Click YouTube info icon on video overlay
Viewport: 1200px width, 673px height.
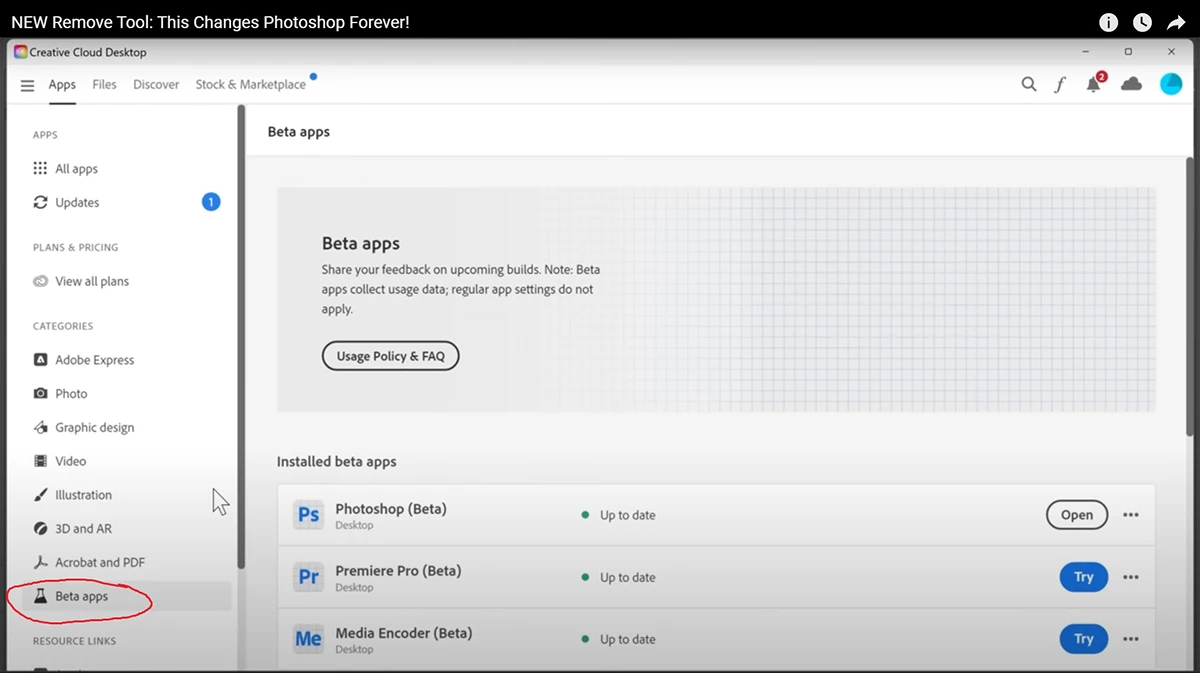[1108, 22]
